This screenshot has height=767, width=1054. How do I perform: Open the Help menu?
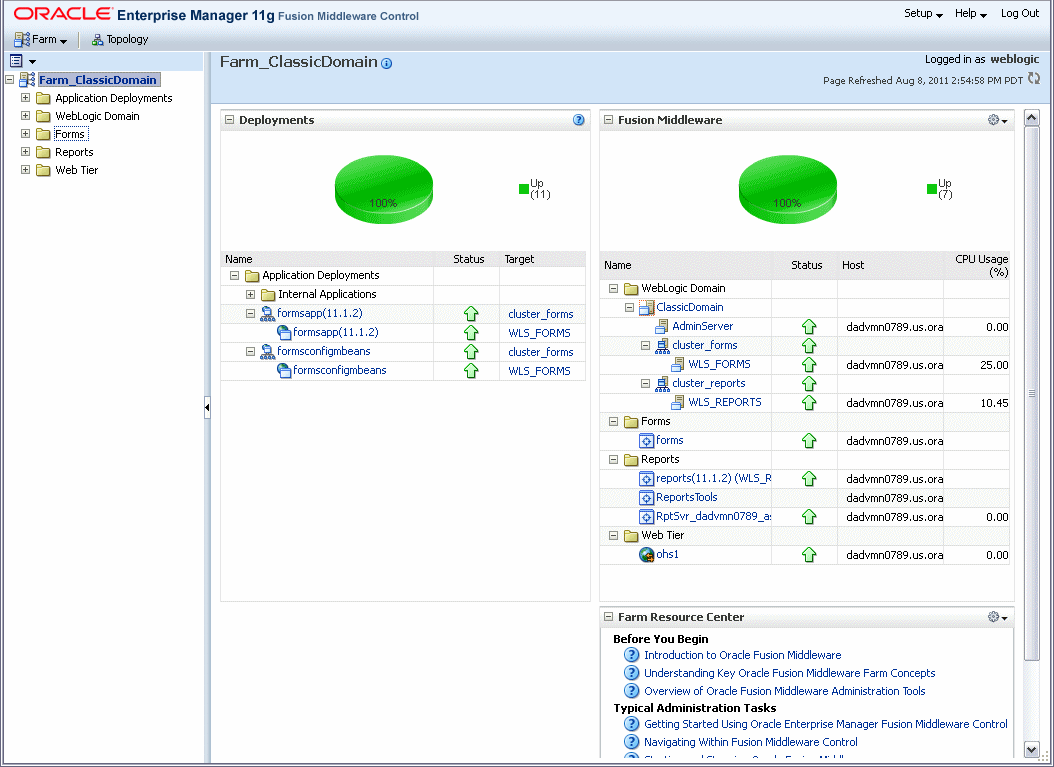coord(971,13)
